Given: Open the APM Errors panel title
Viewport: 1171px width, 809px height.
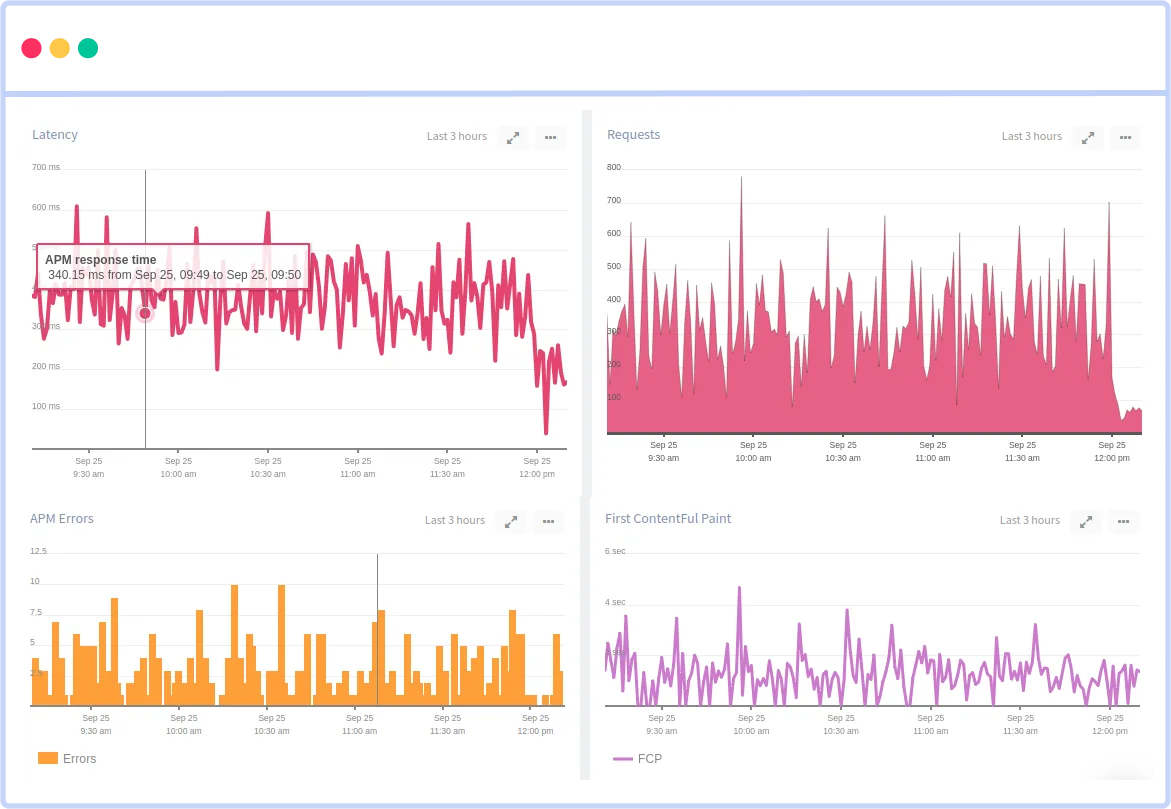Looking at the screenshot, I should pos(62,518).
